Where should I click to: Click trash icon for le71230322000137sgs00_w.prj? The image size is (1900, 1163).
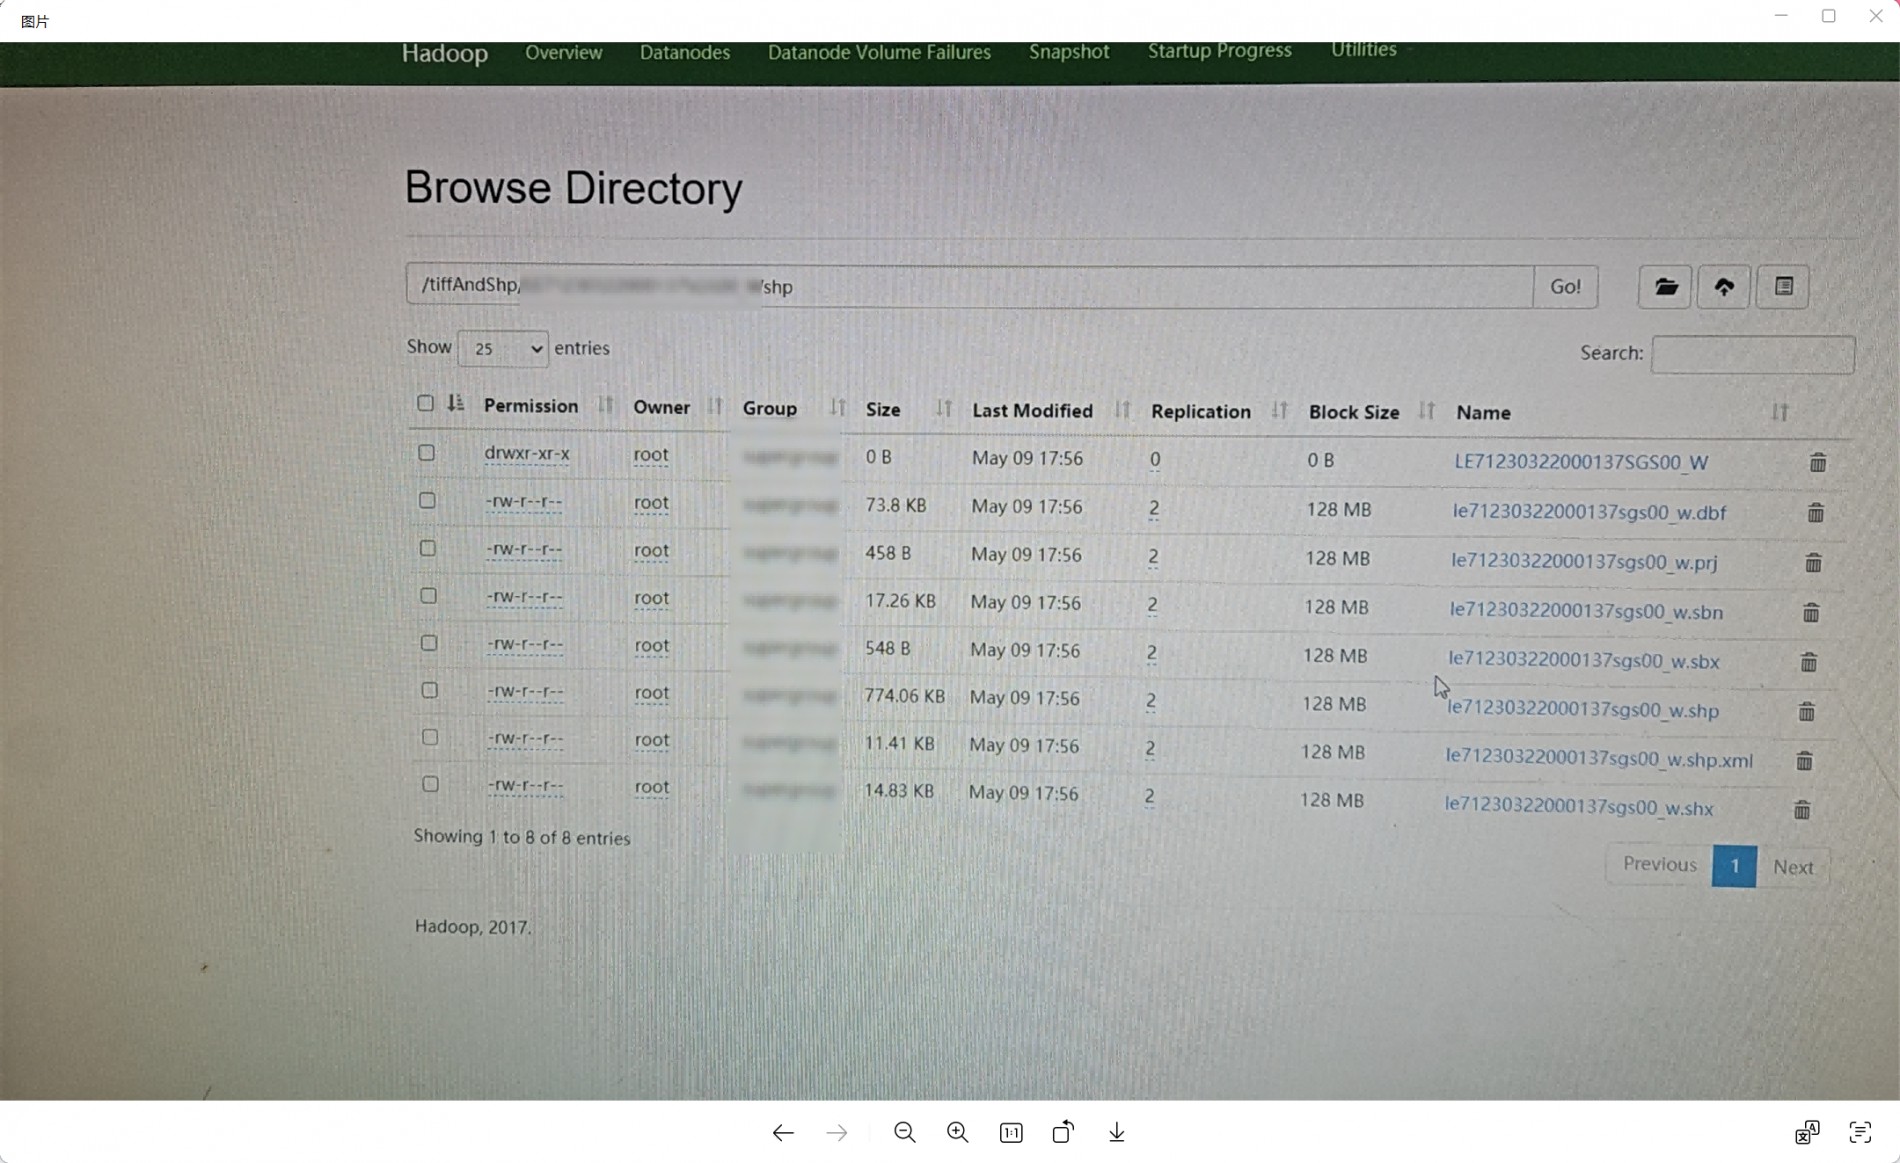click(1814, 562)
